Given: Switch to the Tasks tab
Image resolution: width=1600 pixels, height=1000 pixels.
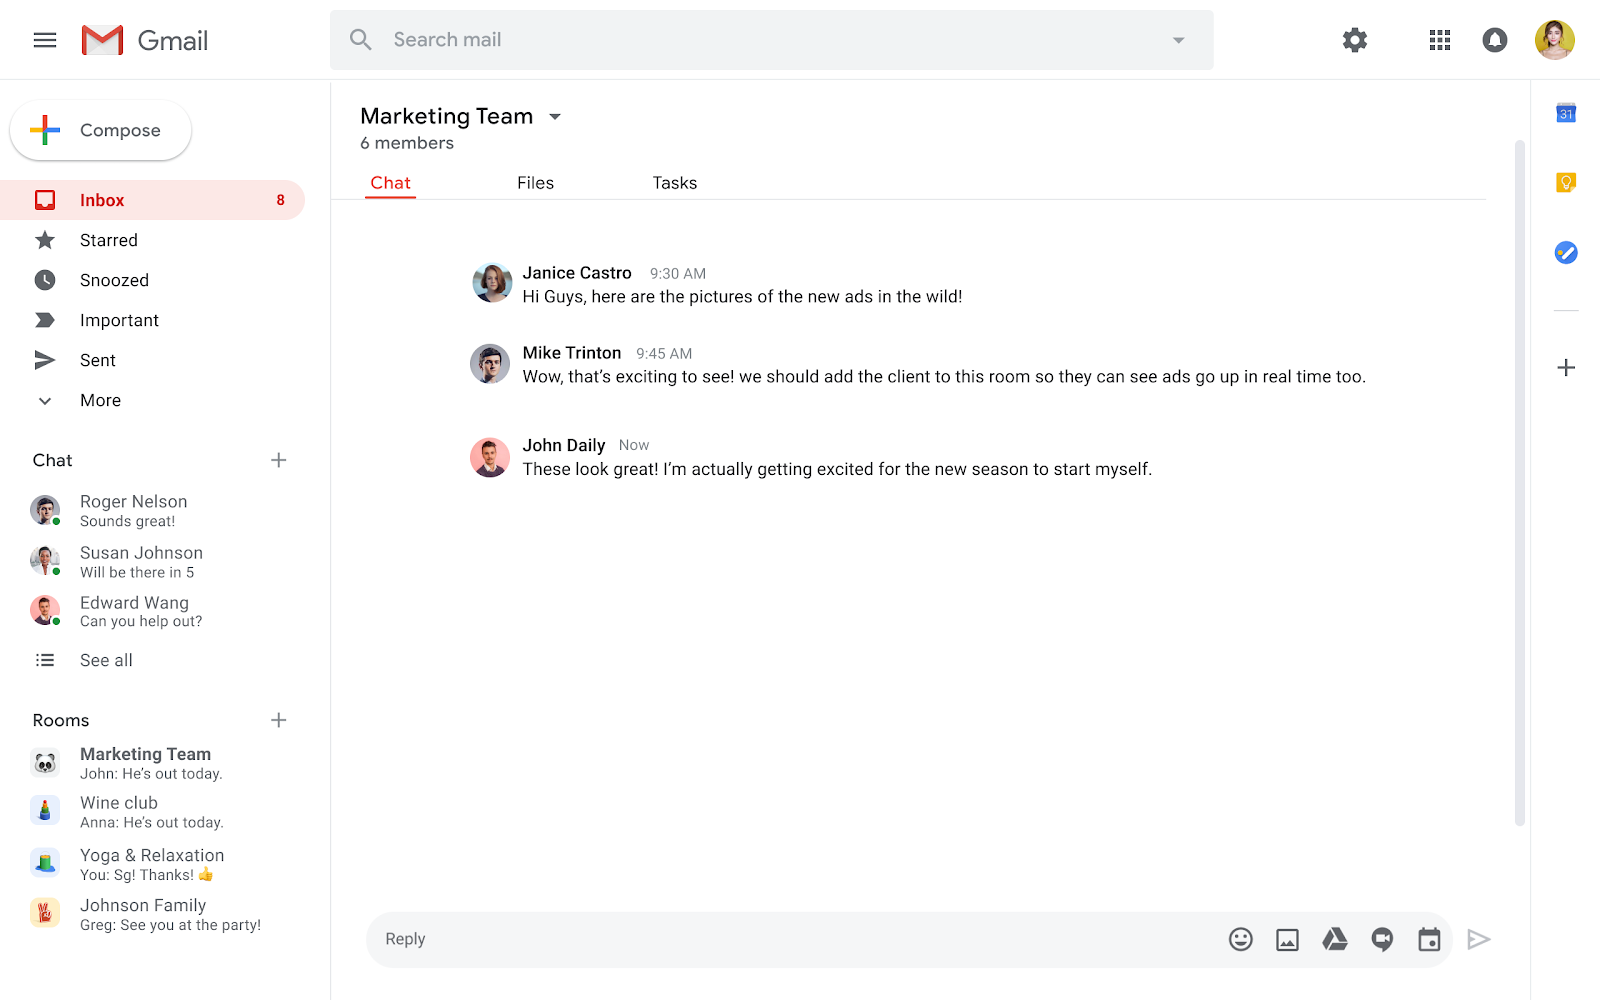Looking at the screenshot, I should pyautogui.click(x=674, y=183).
